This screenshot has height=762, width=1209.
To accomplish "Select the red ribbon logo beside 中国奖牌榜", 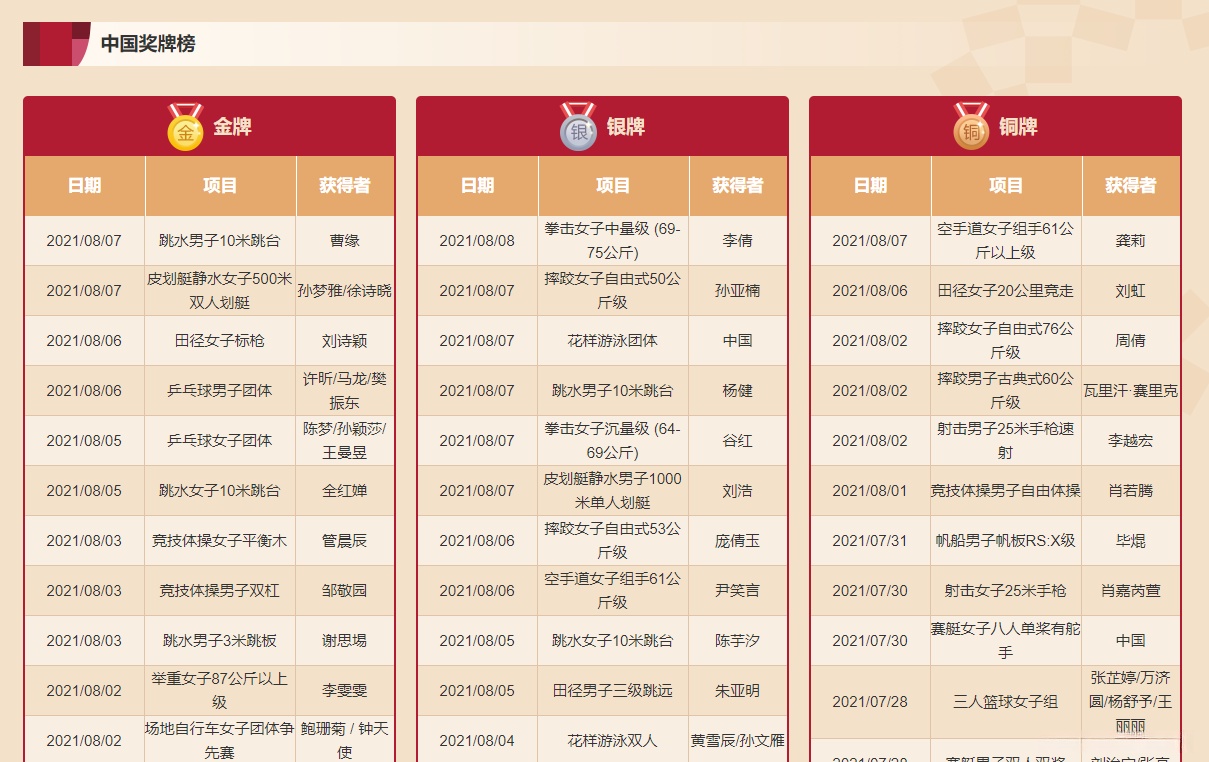I will tap(57, 43).
